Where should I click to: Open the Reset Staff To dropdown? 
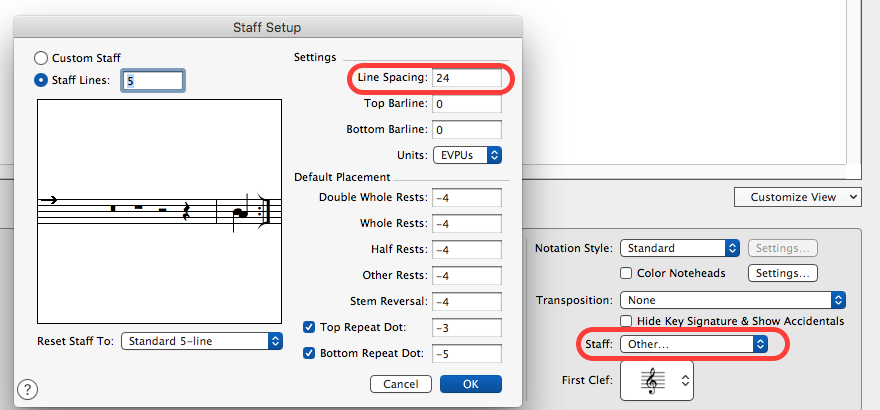point(202,341)
